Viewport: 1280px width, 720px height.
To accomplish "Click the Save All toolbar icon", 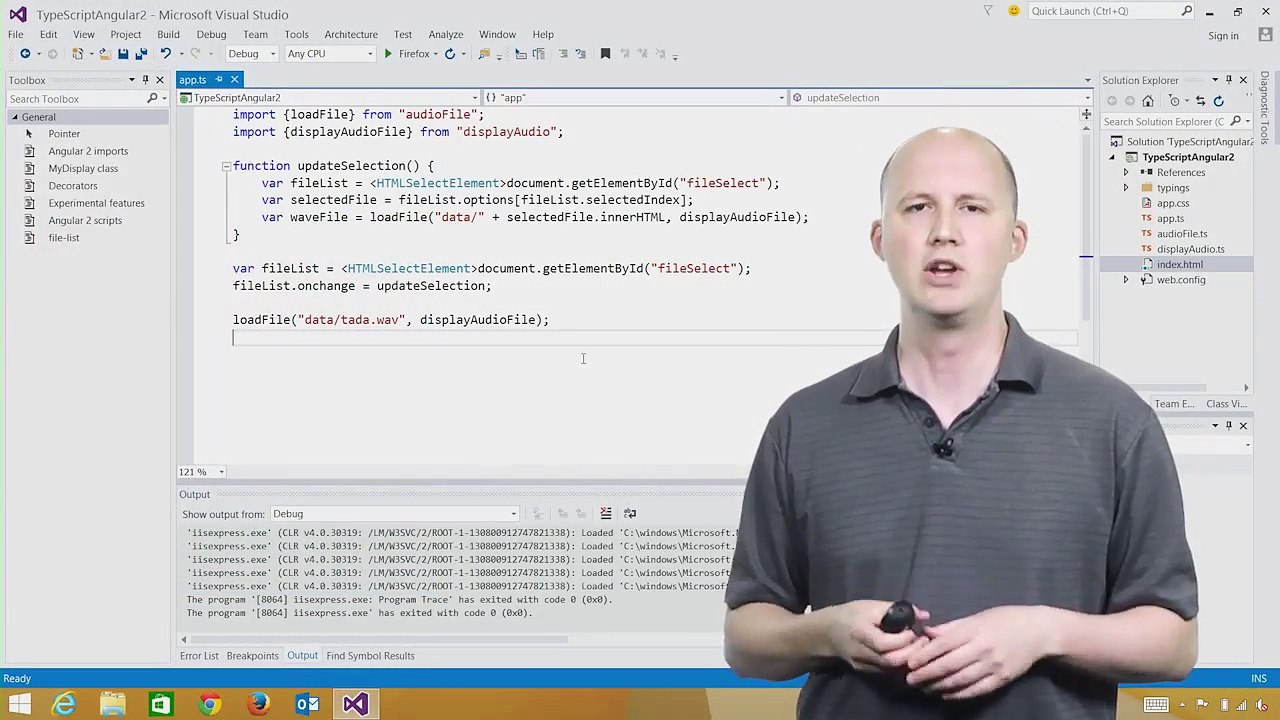I will 141,54.
